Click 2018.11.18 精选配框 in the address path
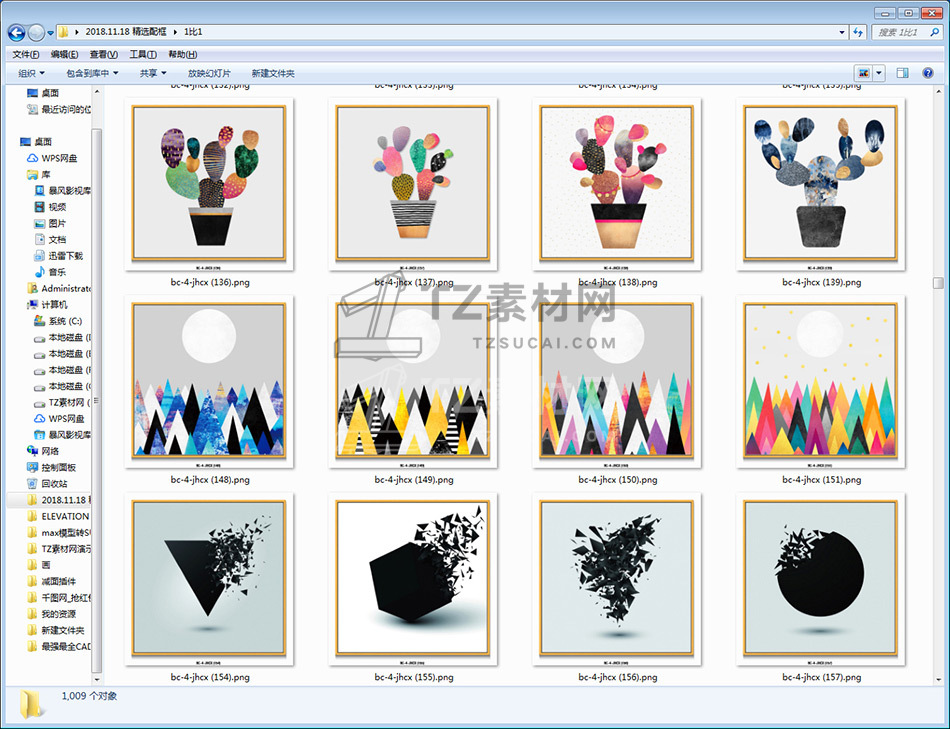950x729 pixels. (125, 32)
